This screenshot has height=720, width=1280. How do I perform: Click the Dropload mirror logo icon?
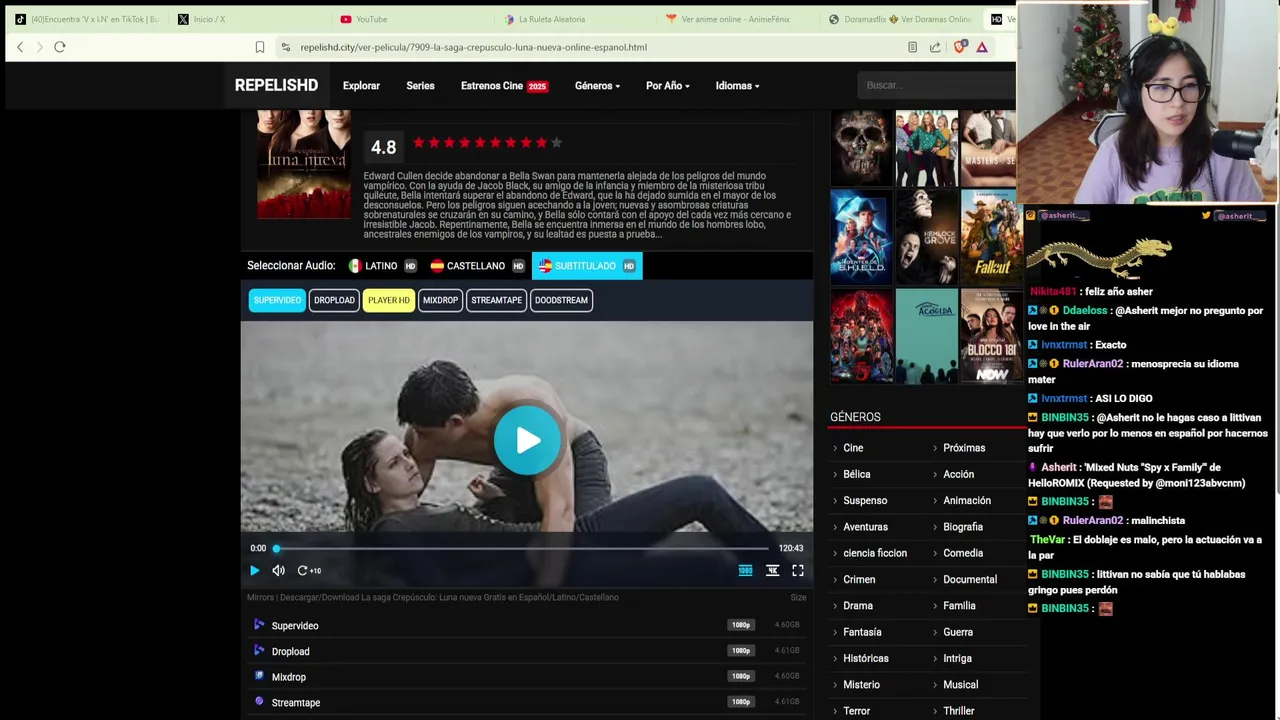tap(259, 651)
